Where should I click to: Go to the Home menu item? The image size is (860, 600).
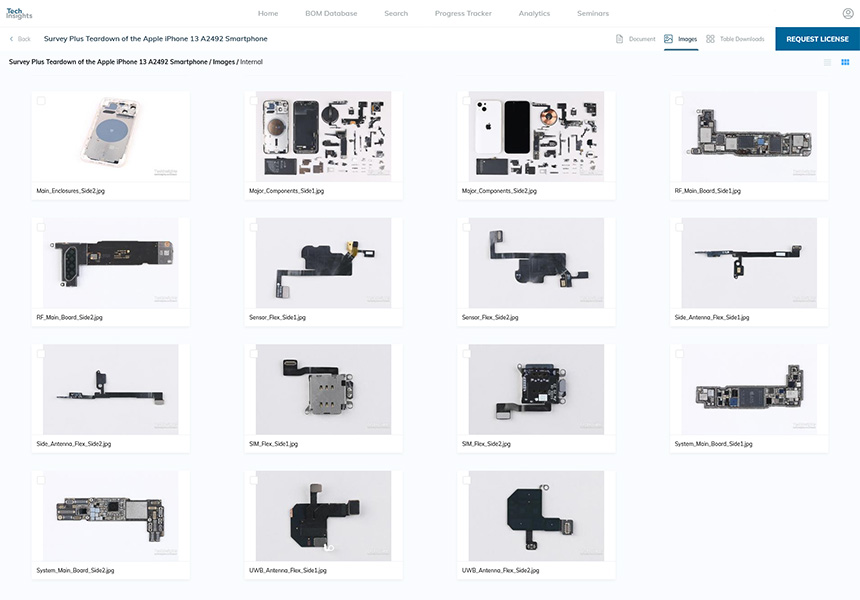click(x=268, y=13)
